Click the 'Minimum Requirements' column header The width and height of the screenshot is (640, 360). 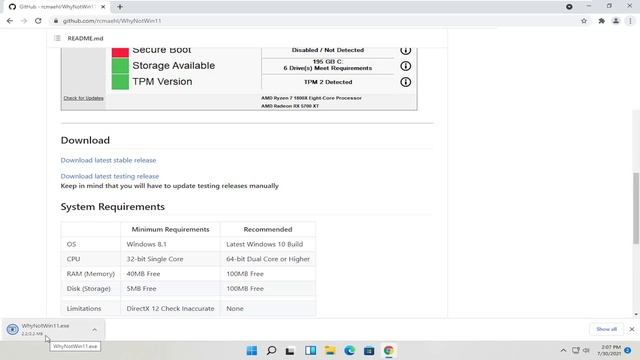tap(170, 229)
